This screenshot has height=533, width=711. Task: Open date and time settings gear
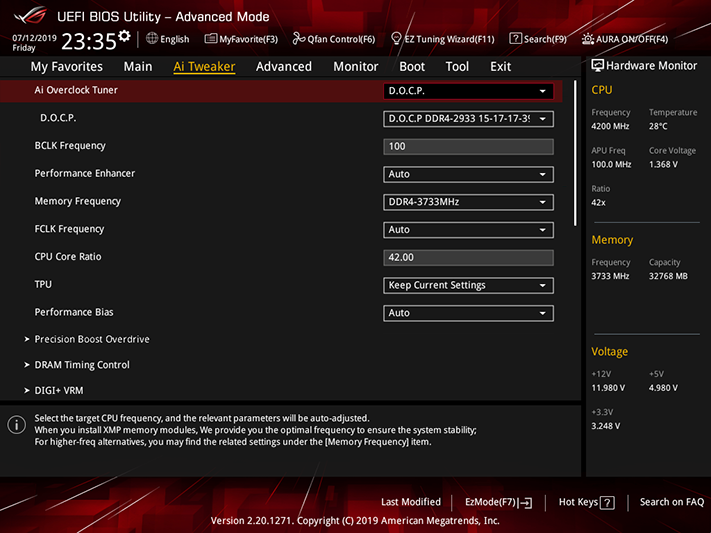click(x=124, y=36)
